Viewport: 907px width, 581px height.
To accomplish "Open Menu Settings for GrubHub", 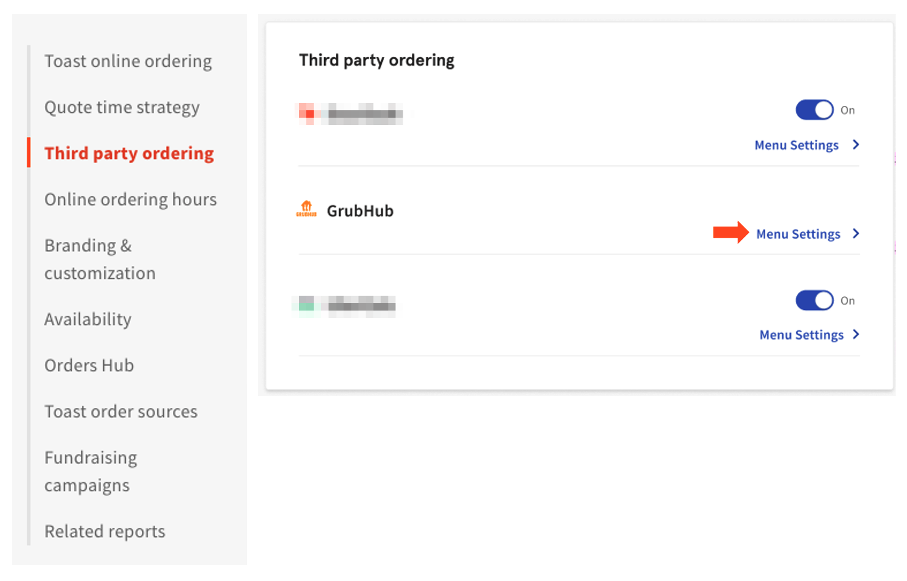I will coord(797,233).
